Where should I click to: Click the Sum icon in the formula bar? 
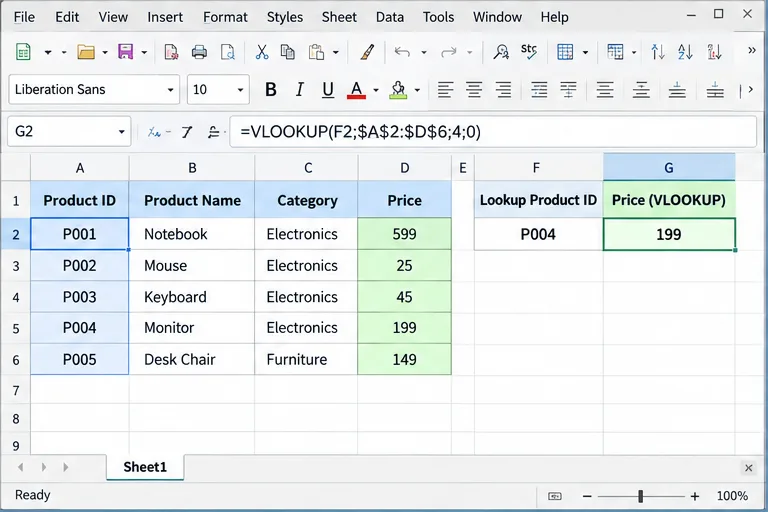(187, 131)
